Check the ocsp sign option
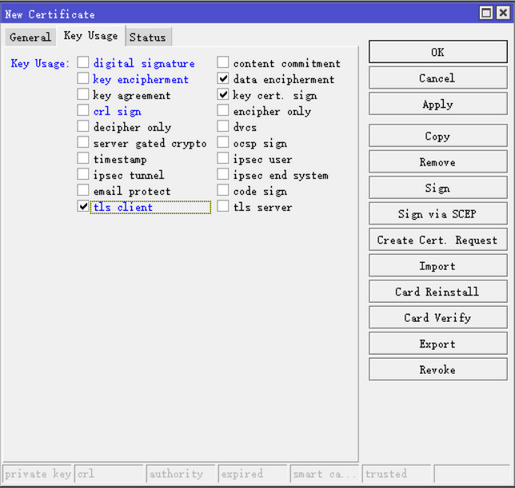Screen dimensions: 515x488 pyautogui.click(x=223, y=142)
